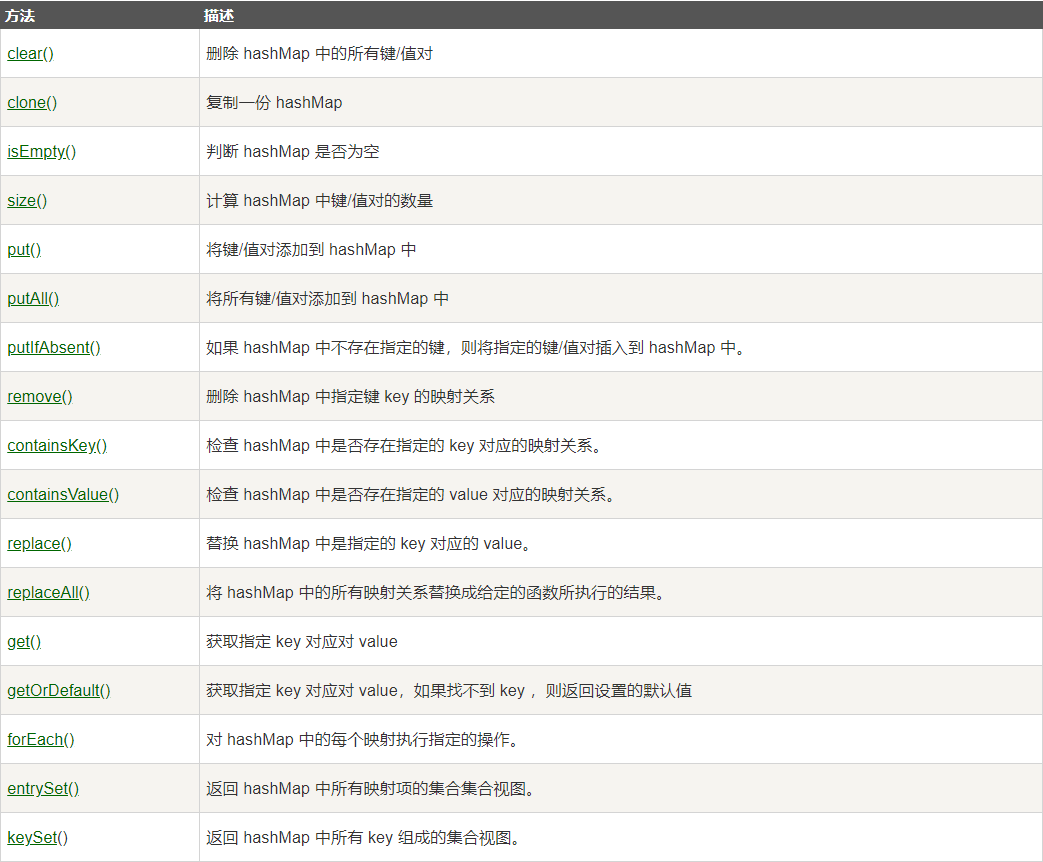Follow the isEmpty() link

pos(42,152)
